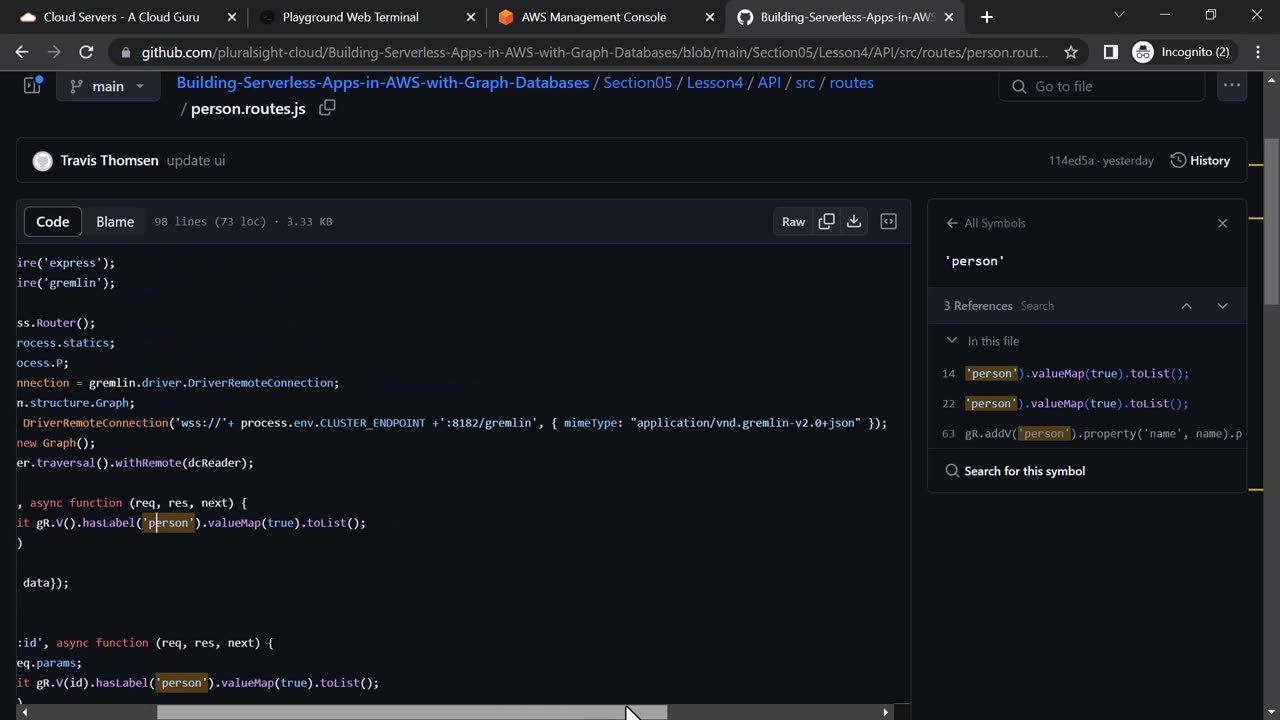The image size is (1280, 720).
Task: Switch to Playground Web Terminal tab
Action: tap(350, 17)
